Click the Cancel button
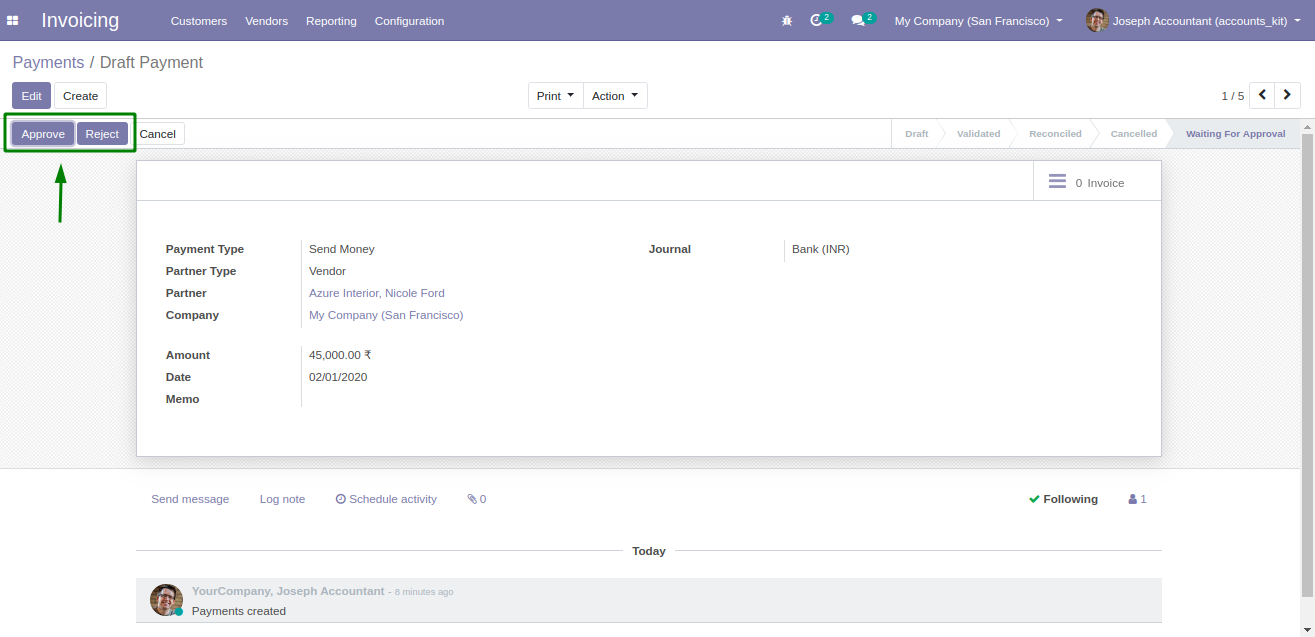 pyautogui.click(x=158, y=134)
